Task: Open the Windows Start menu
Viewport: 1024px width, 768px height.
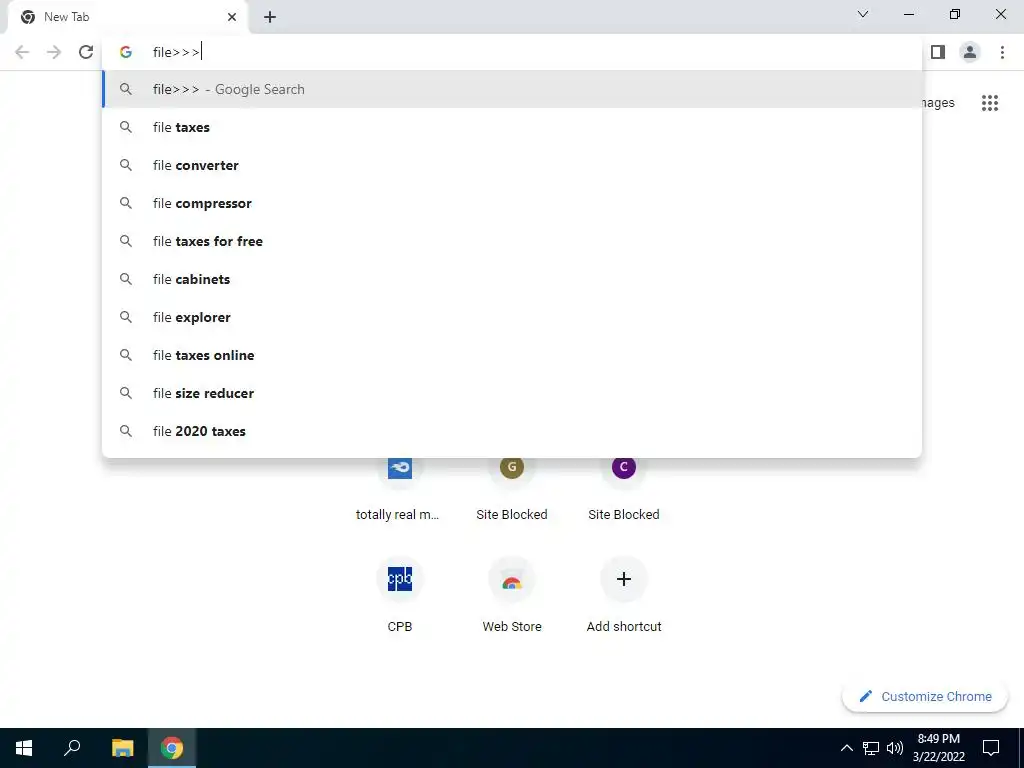Action: 24,748
